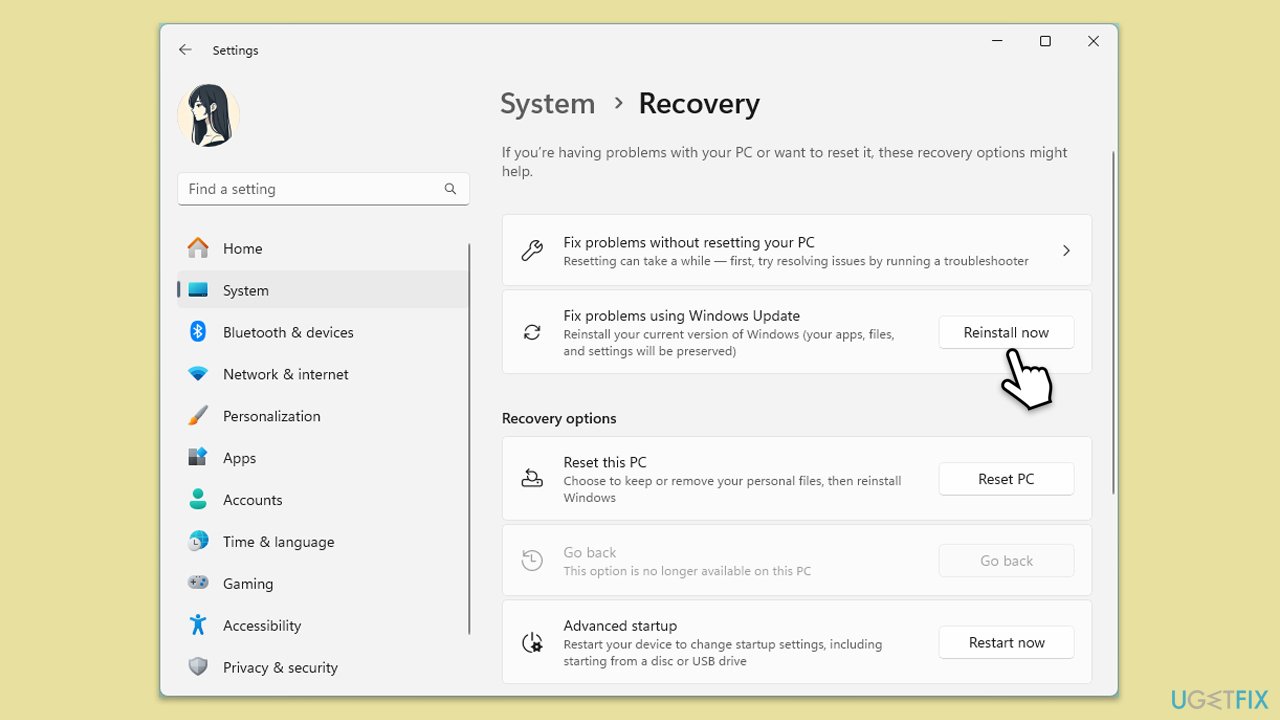Viewport: 1280px width, 720px height.
Task: Open Gaming settings
Action: click(x=248, y=584)
